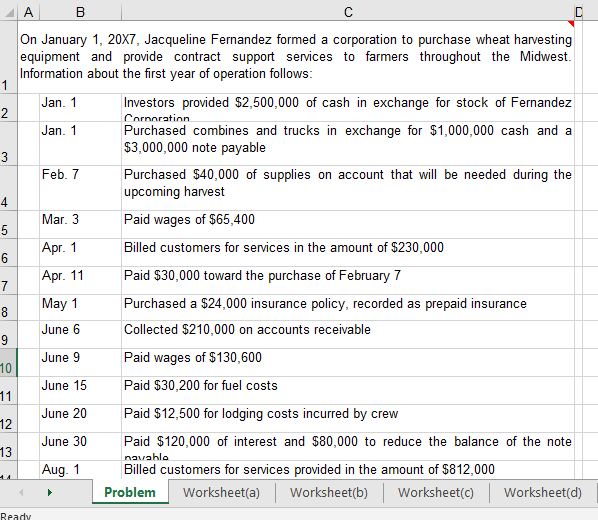Select row 3 header
Viewport: 598px width, 520px height.
(8, 143)
